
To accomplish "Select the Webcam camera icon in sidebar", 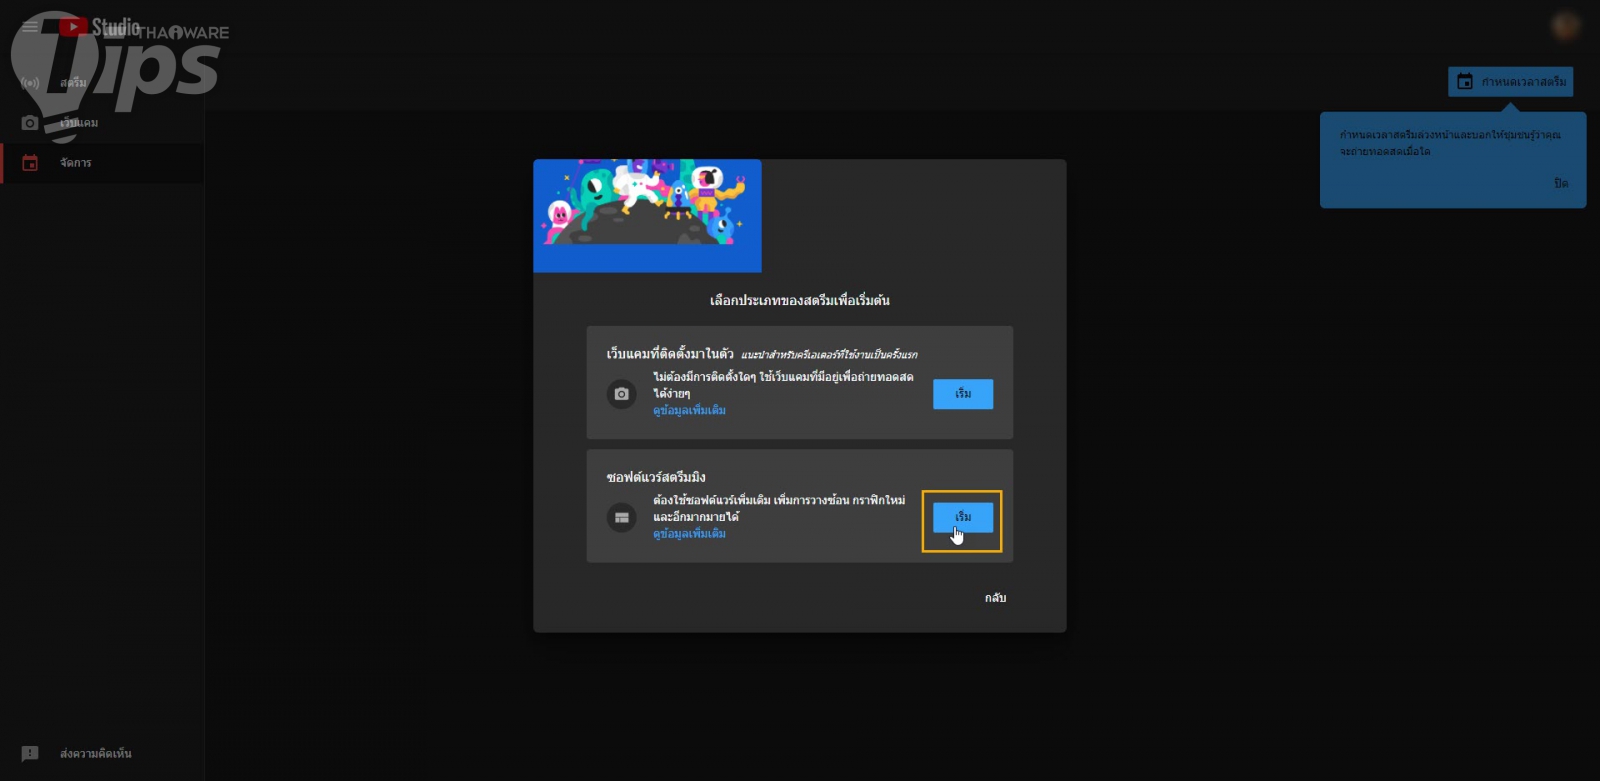I will (x=30, y=123).
